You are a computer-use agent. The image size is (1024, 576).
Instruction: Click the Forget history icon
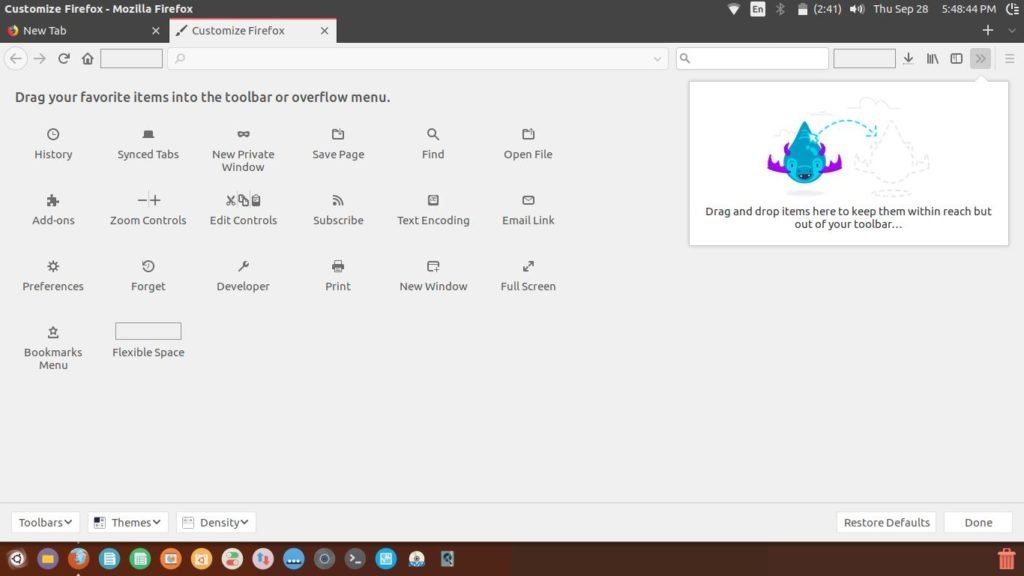click(147, 266)
